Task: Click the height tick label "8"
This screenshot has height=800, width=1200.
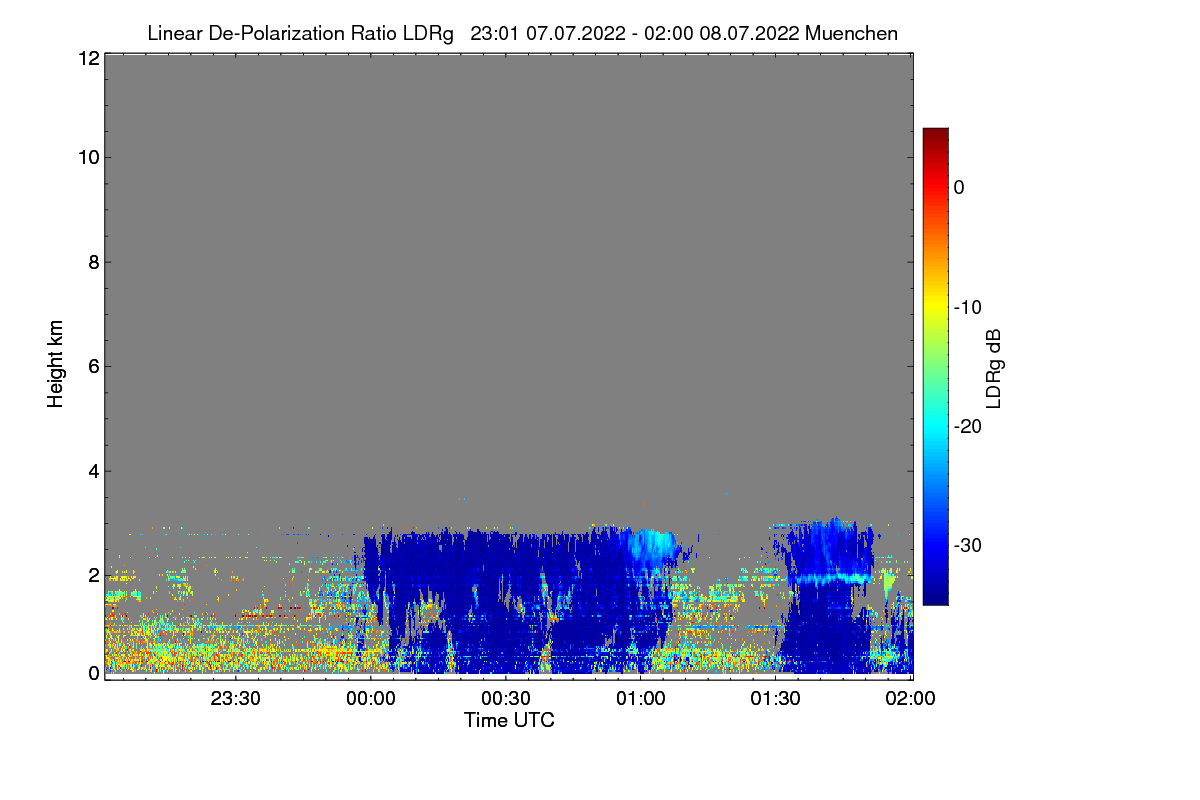Action: tap(92, 262)
